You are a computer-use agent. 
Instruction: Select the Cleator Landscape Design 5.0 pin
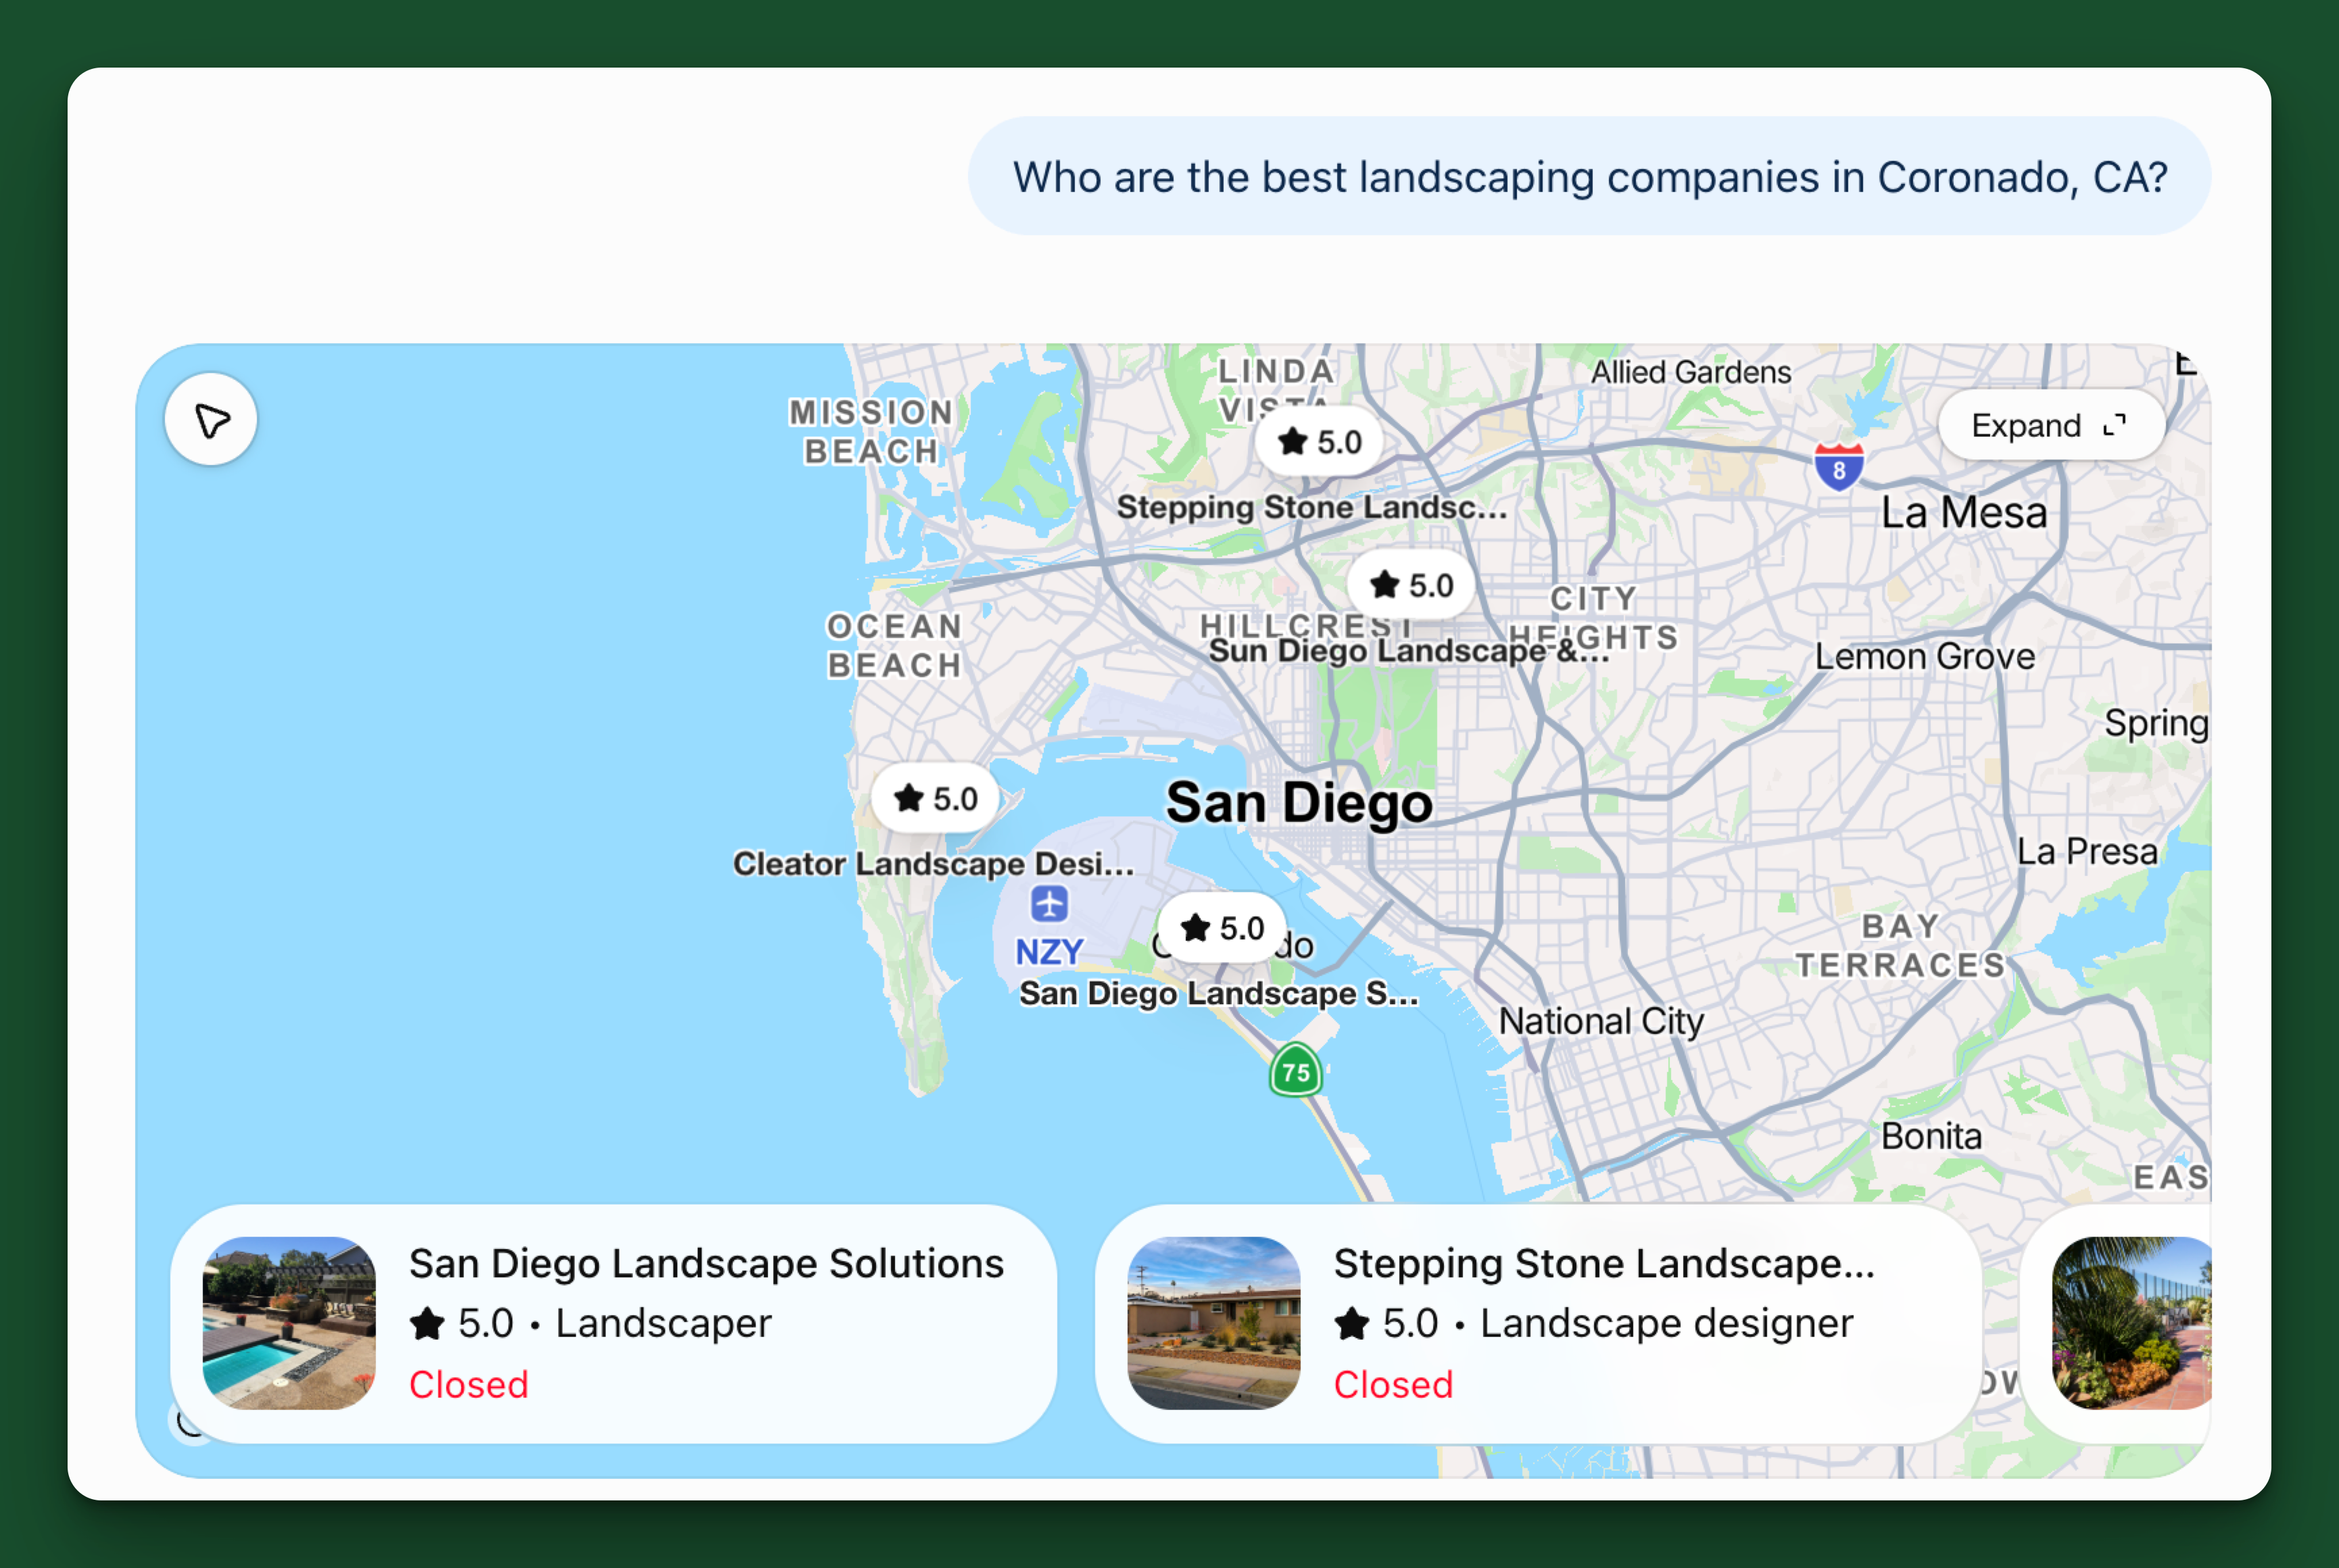(x=935, y=798)
